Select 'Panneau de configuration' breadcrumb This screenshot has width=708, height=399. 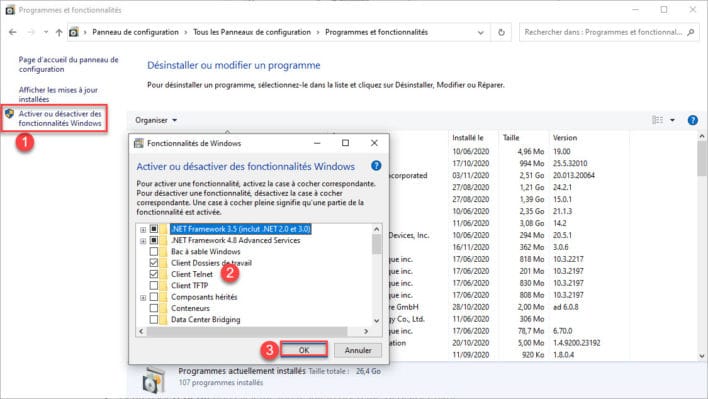pyautogui.click(x=135, y=32)
